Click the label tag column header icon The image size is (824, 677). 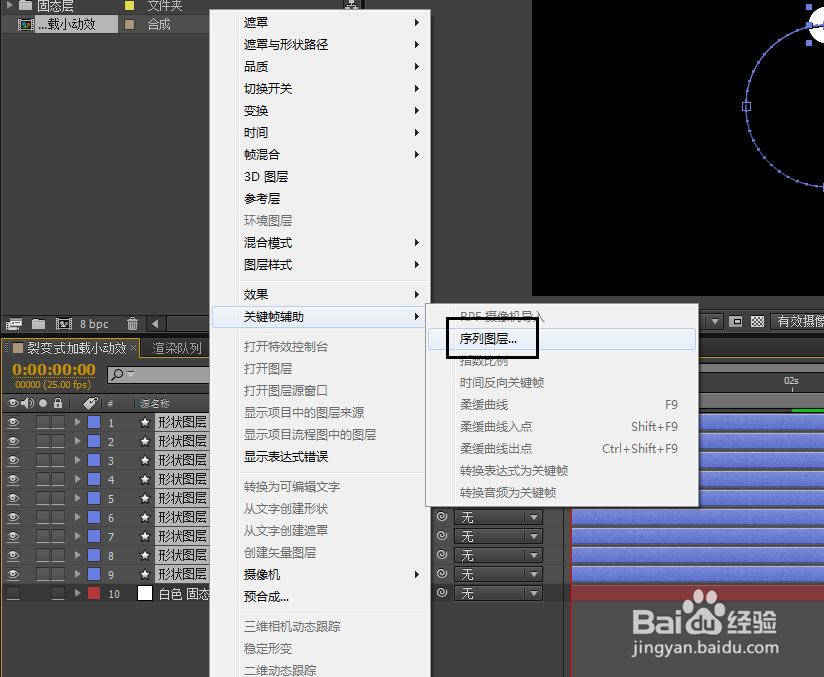pyautogui.click(x=91, y=403)
